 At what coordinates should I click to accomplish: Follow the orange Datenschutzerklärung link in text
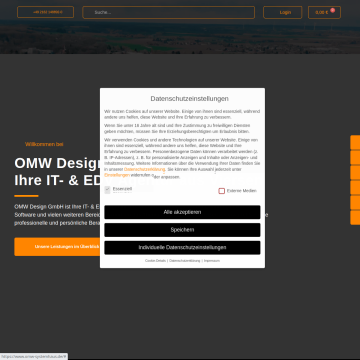144,169
